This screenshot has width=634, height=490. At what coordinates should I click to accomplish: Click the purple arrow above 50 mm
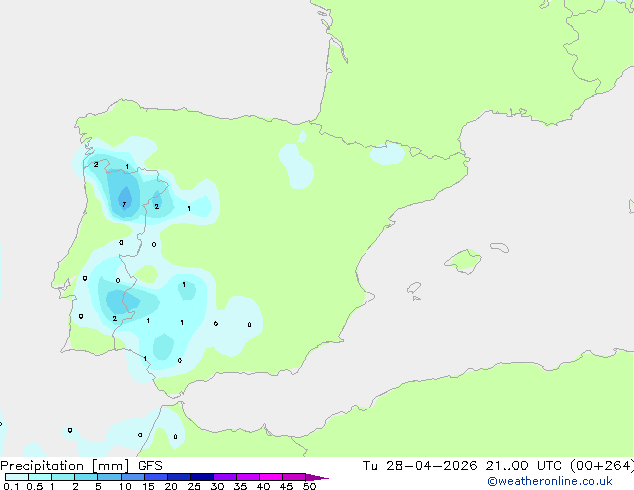click(x=317, y=478)
